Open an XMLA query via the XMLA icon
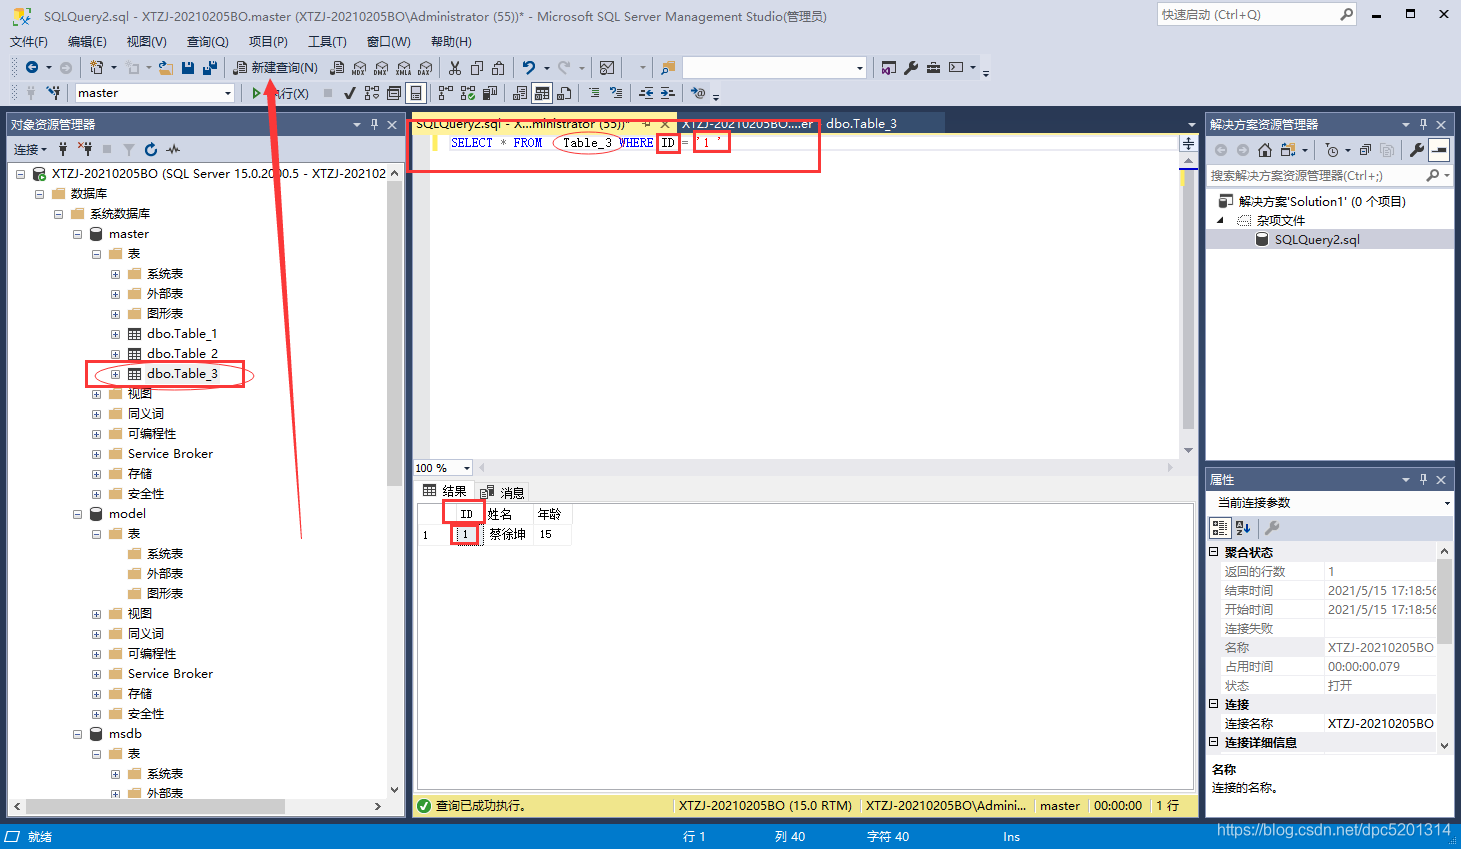This screenshot has width=1461, height=849. [403, 68]
